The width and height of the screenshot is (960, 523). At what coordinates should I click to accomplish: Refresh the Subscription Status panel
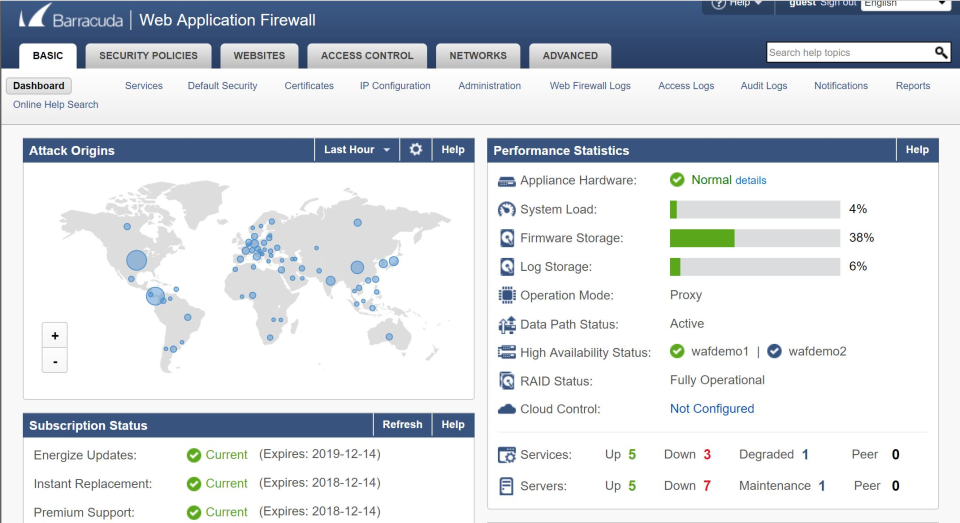point(402,424)
